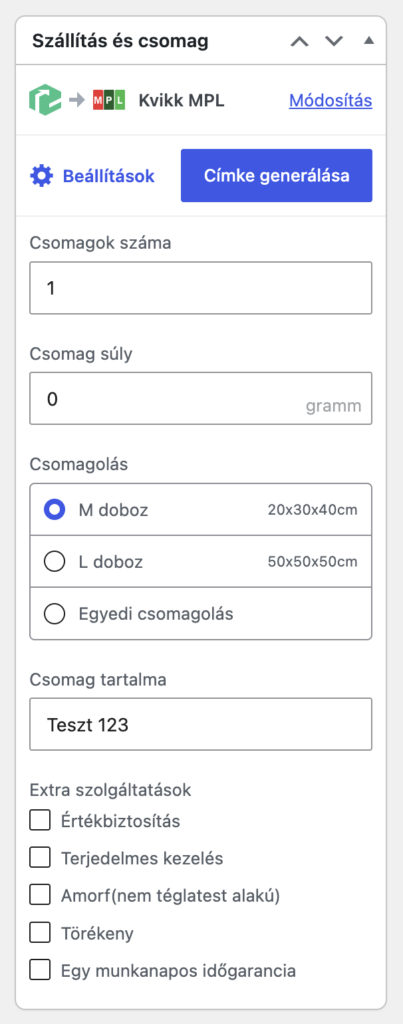The width and height of the screenshot is (403, 1024).
Task: Click the gray arrow between the logos
Action: [x=77, y=101]
